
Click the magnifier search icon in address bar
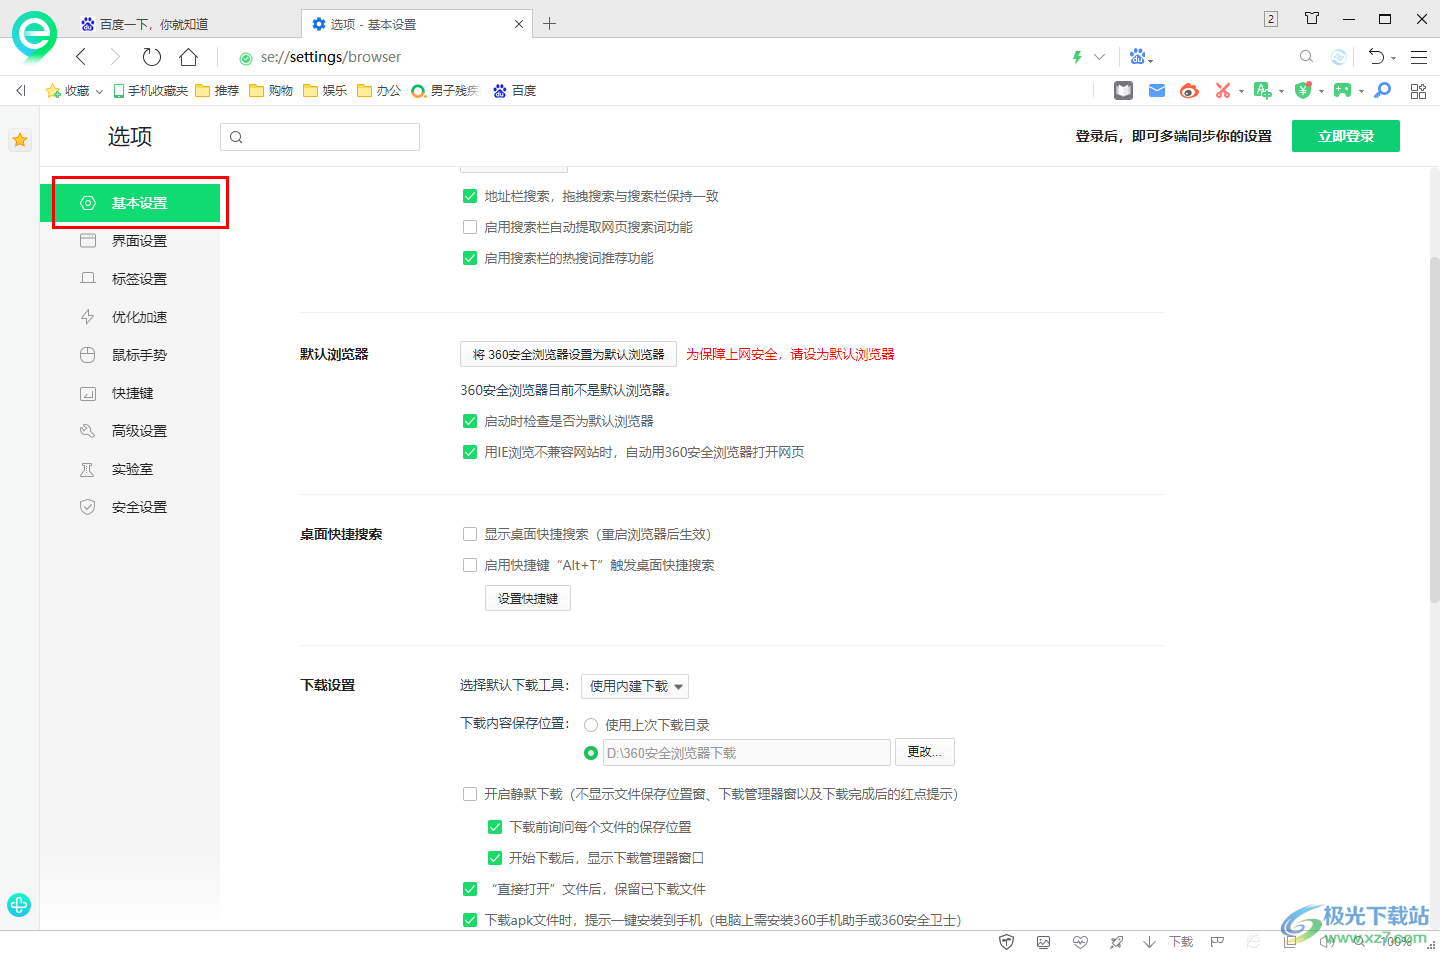click(1306, 57)
